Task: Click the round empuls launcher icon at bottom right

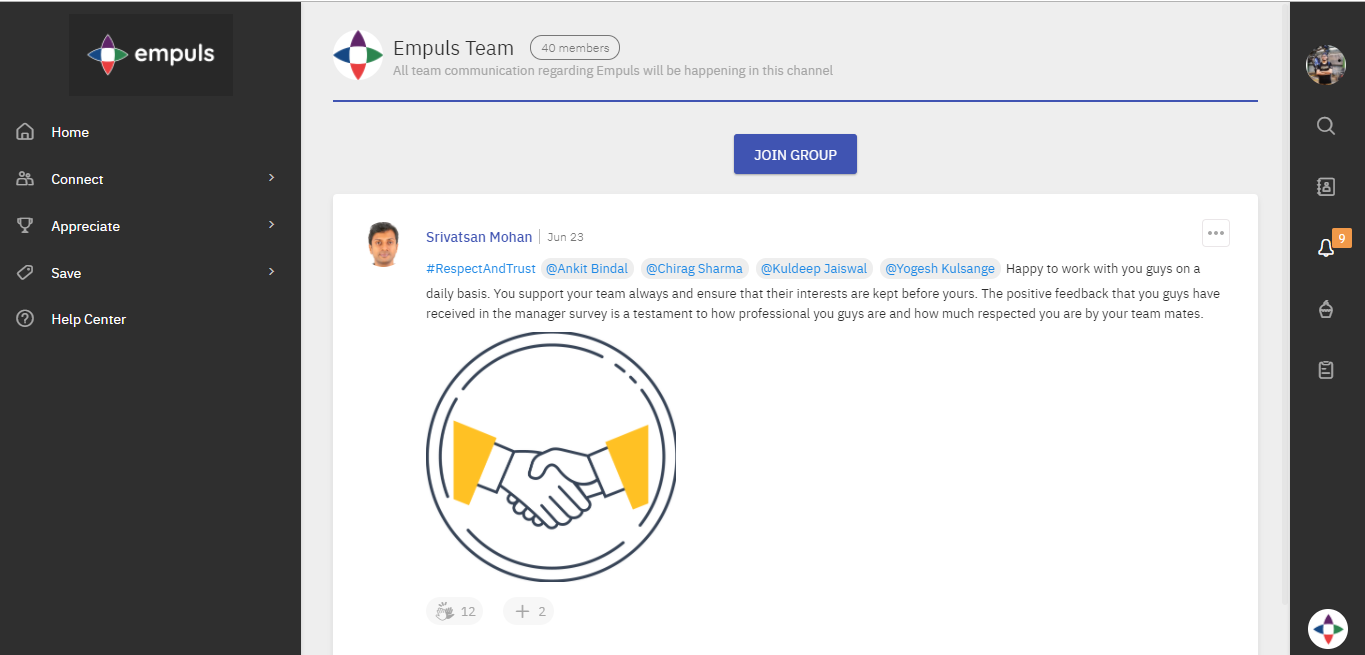Action: (x=1328, y=628)
